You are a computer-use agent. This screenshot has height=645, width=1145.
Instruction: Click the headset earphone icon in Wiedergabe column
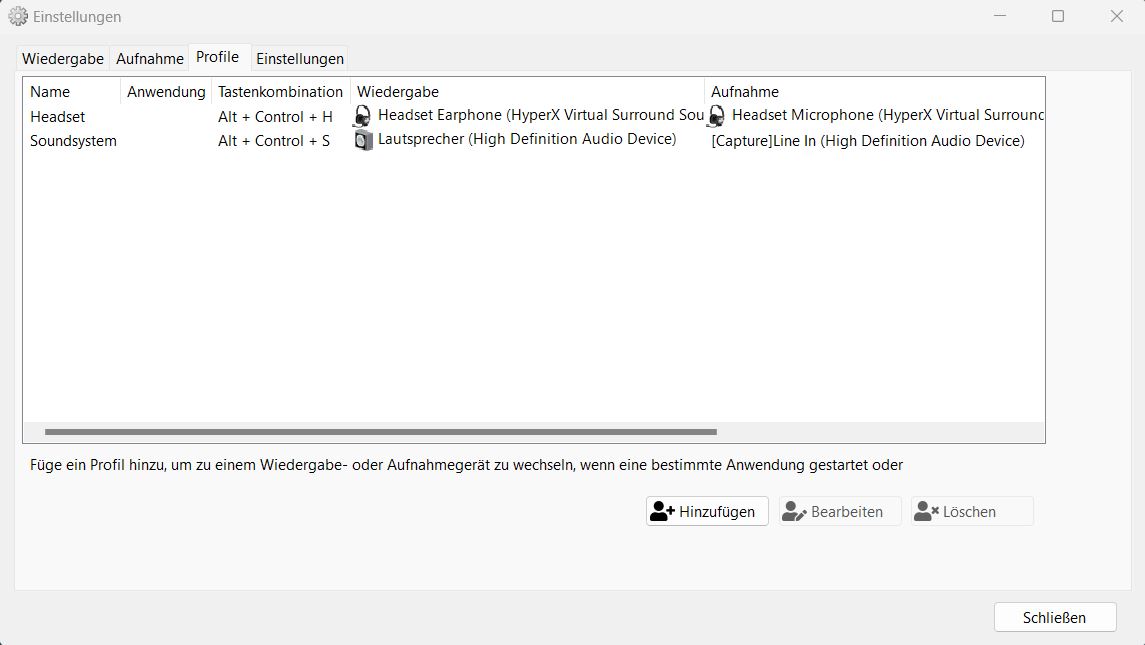pos(363,116)
